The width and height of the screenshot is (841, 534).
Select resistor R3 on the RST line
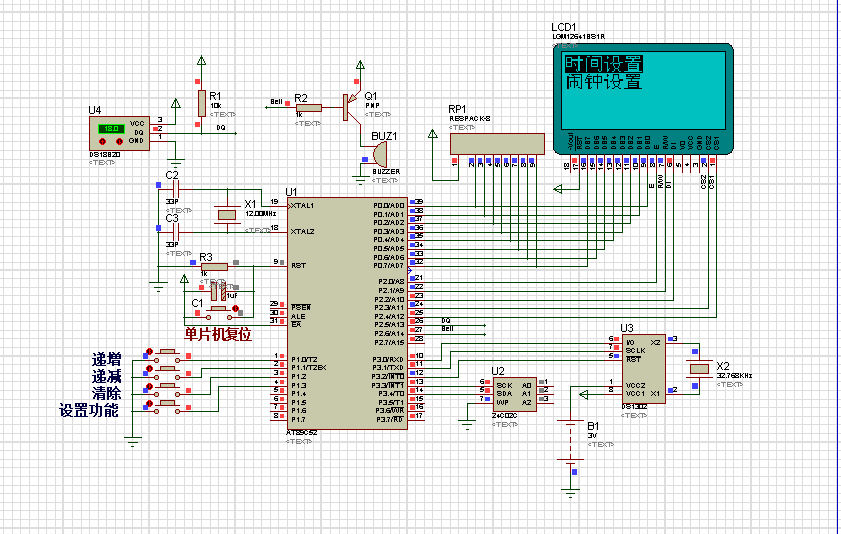(x=215, y=266)
